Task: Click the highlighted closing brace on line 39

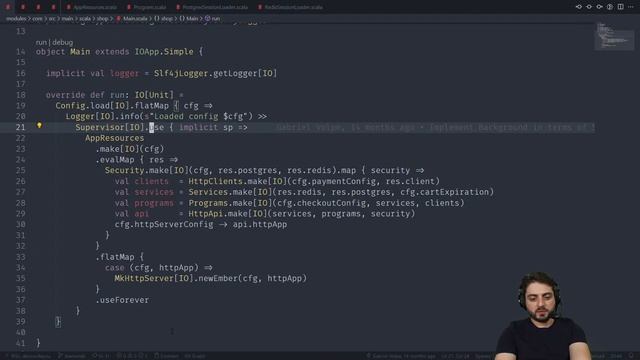Action: [x=58, y=322]
